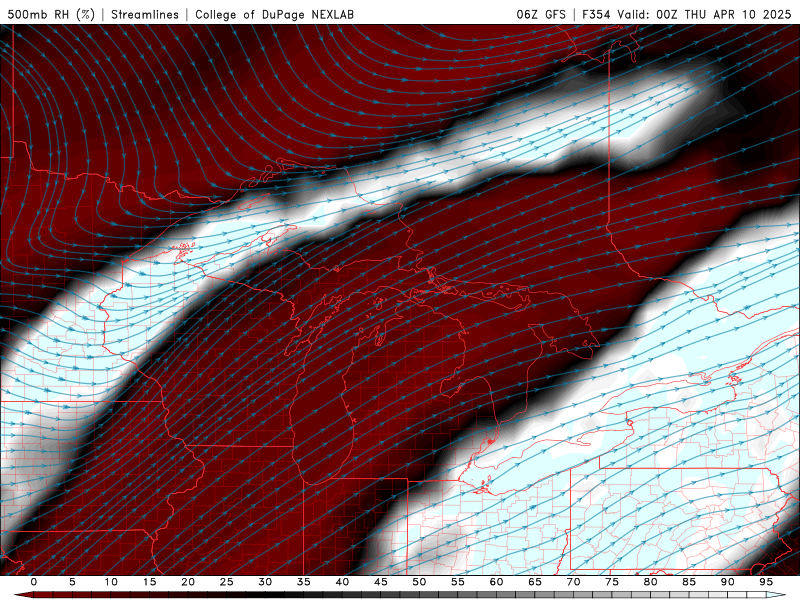Click the '500mb RH (%)' title text

pos(51,14)
